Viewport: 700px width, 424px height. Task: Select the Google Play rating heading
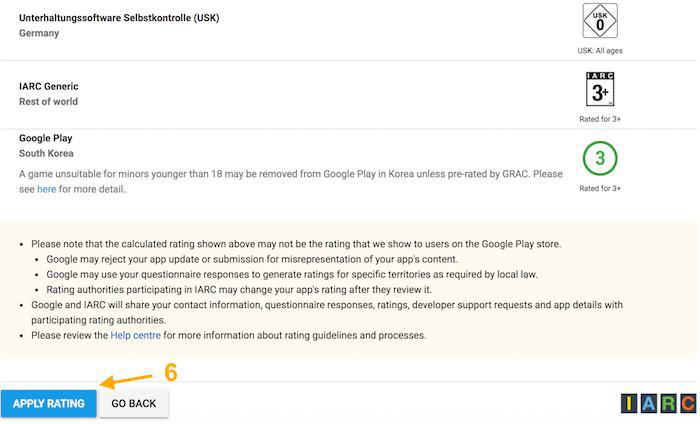(x=46, y=138)
